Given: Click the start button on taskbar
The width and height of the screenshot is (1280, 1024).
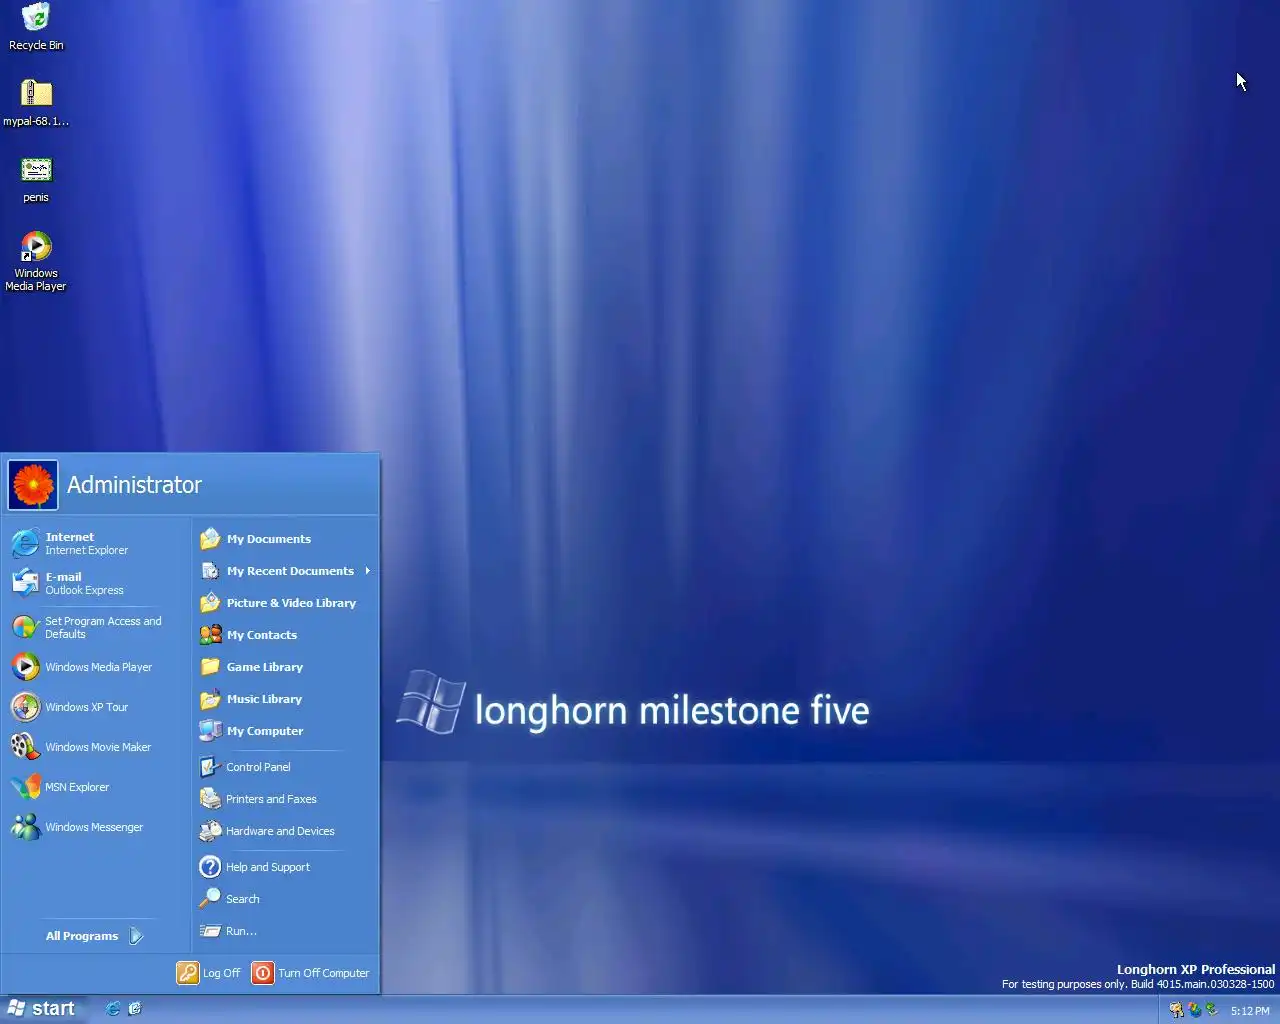Looking at the screenshot, I should click(x=42, y=1009).
